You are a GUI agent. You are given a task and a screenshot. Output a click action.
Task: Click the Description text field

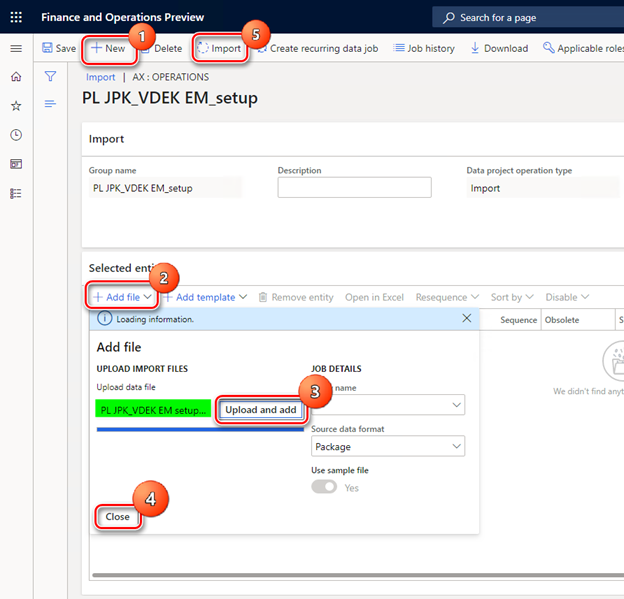pos(354,187)
